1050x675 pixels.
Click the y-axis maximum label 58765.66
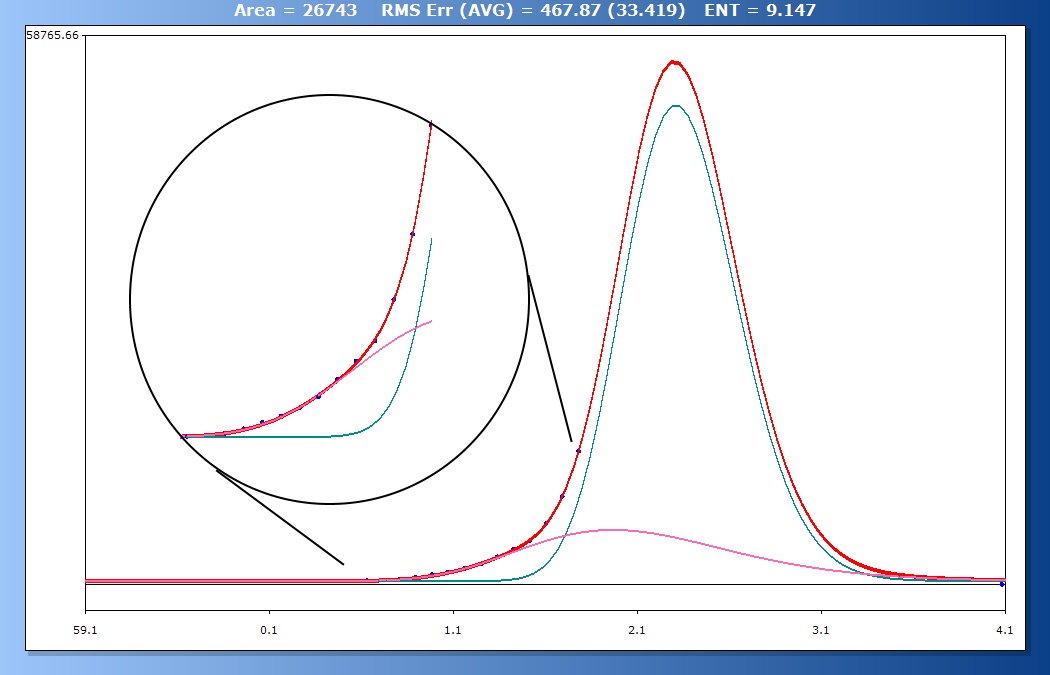[52, 36]
